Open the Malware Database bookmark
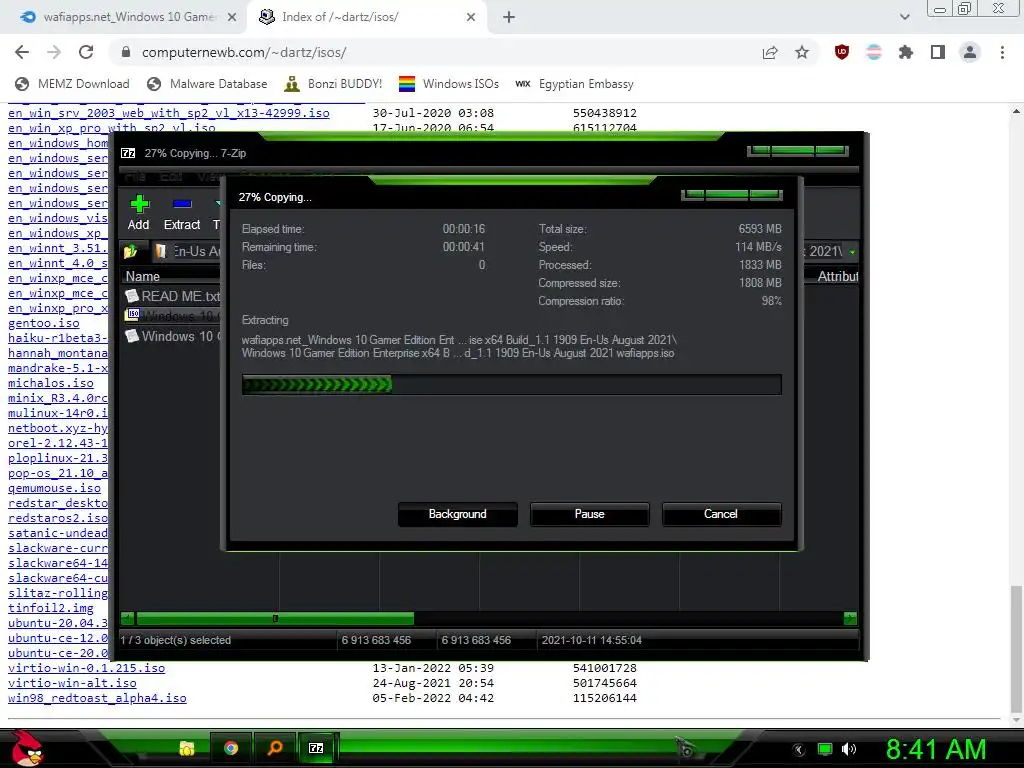The width and height of the screenshot is (1024, 768). (207, 84)
